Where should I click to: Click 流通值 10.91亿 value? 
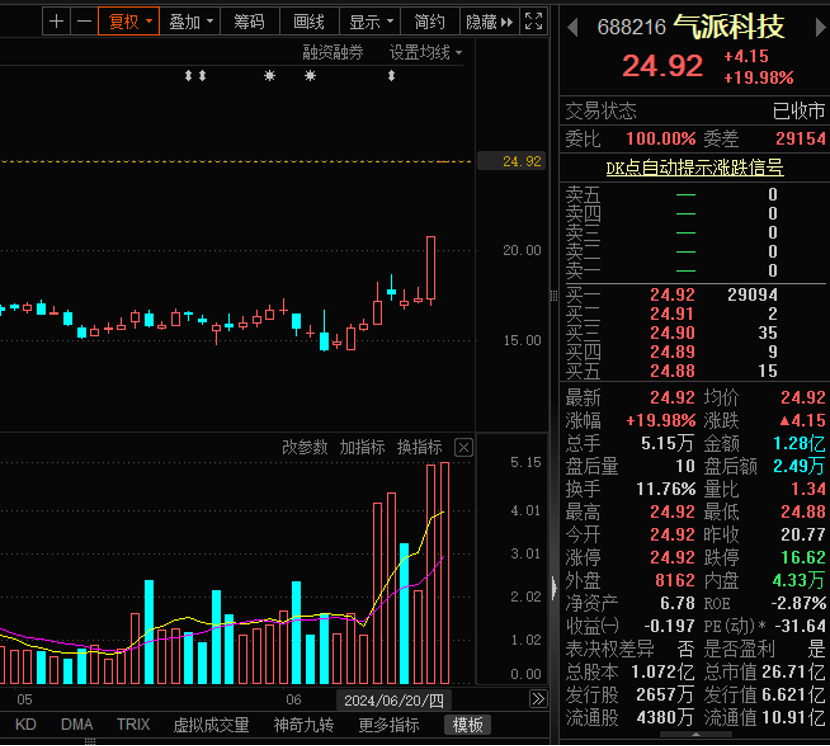(x=794, y=717)
